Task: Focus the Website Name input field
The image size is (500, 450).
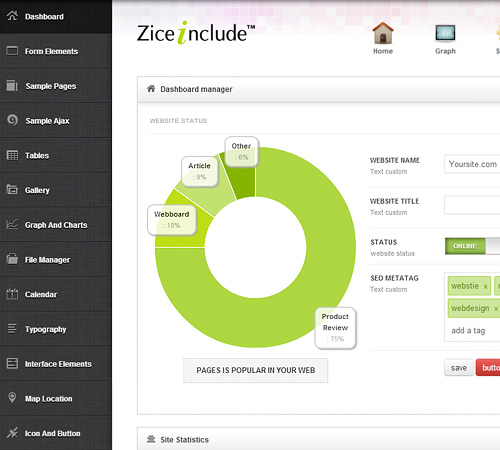Action: tap(472, 164)
